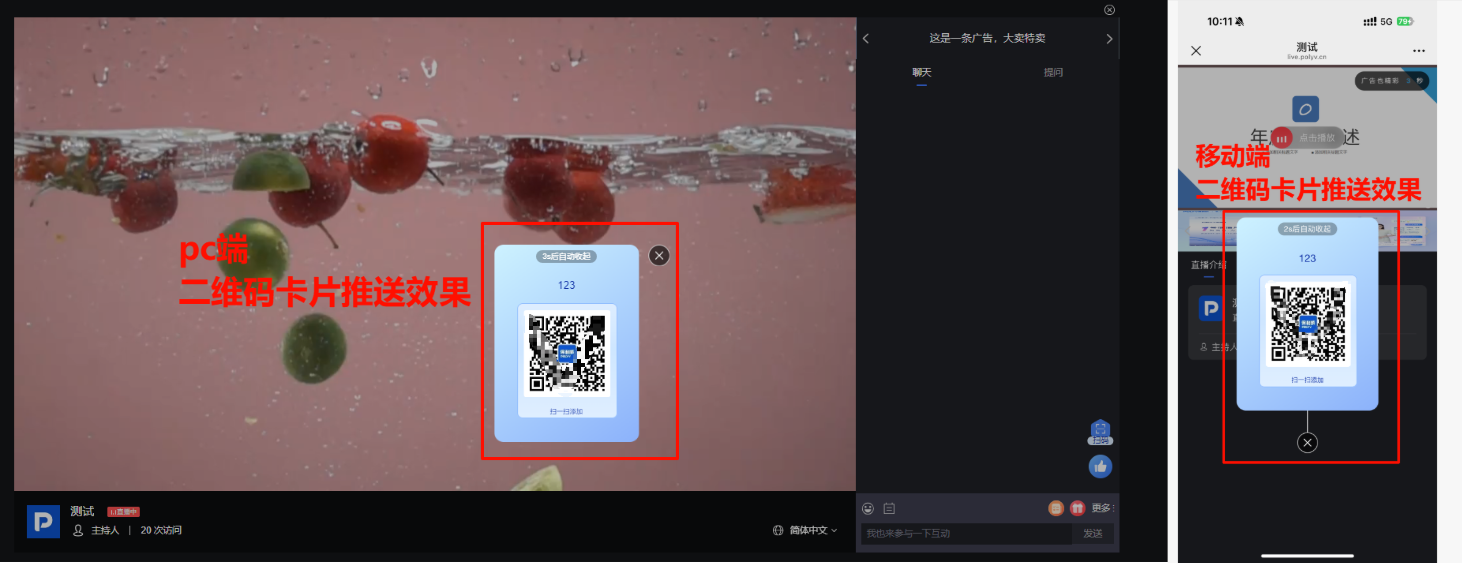1462x563 pixels.
Task: Click the 发送 send button
Action: pyautogui.click(x=1093, y=534)
